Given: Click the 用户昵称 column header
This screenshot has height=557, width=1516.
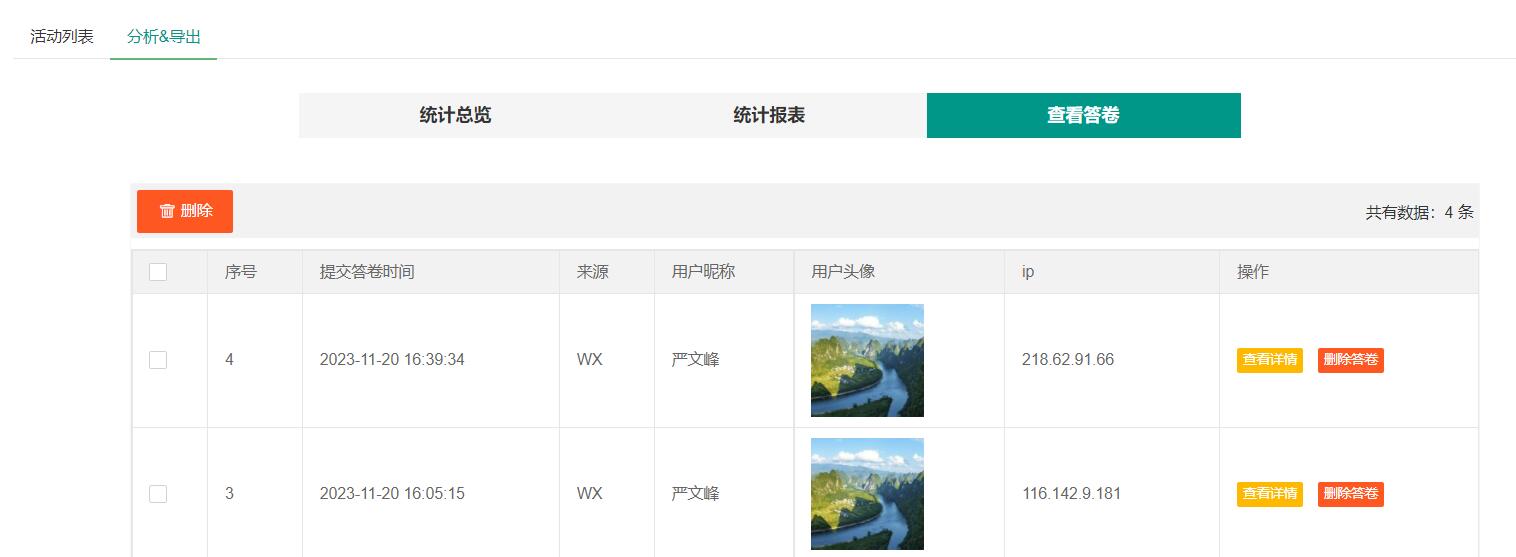Looking at the screenshot, I should (703, 272).
